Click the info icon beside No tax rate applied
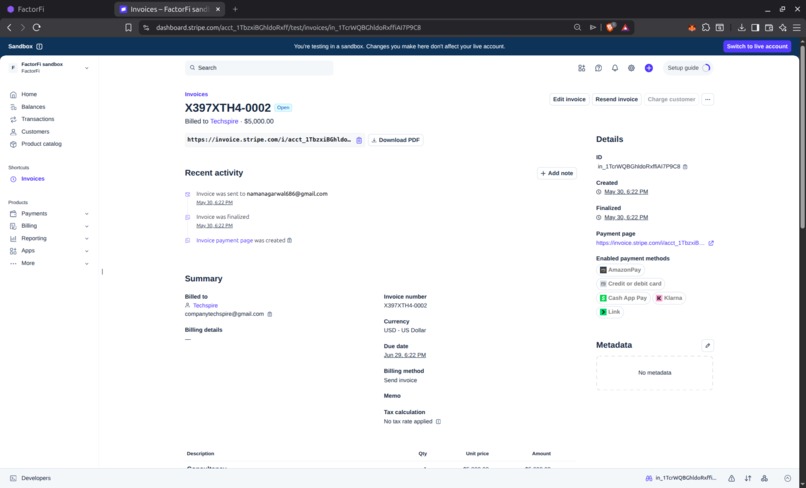This screenshot has height=488, width=806. pos(438,422)
